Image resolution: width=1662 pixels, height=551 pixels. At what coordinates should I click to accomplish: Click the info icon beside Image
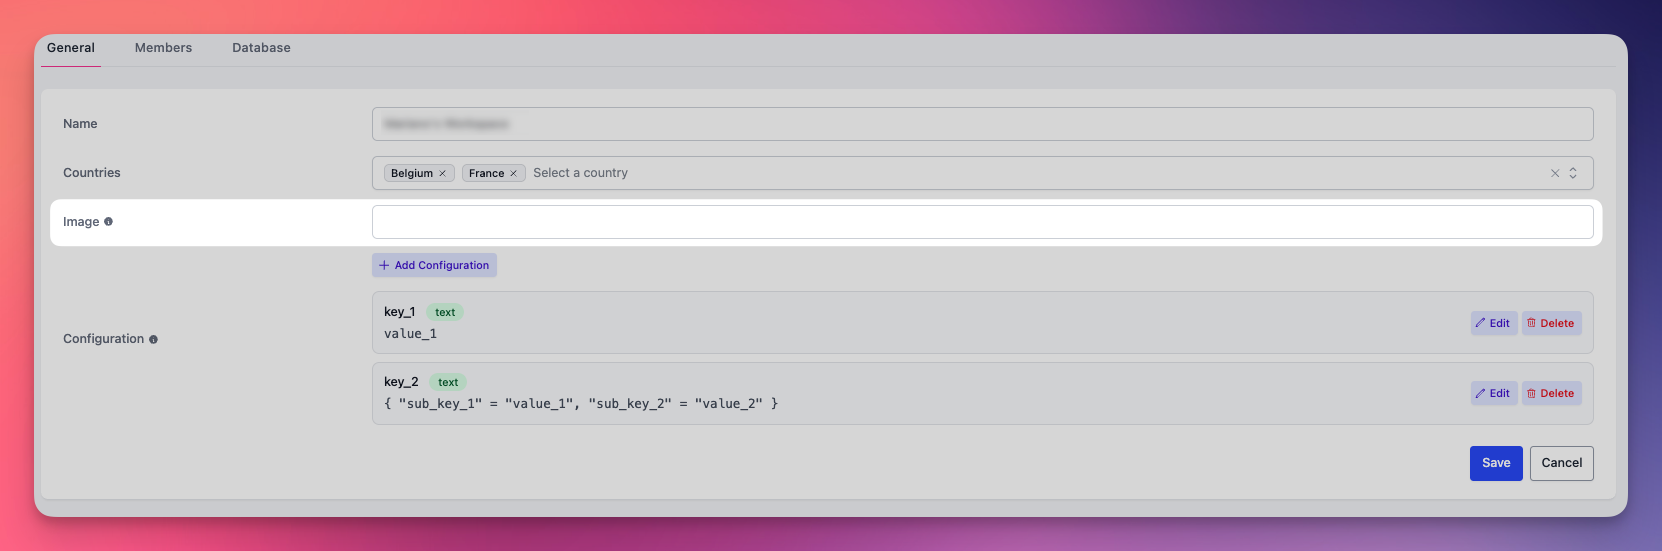[x=109, y=222]
